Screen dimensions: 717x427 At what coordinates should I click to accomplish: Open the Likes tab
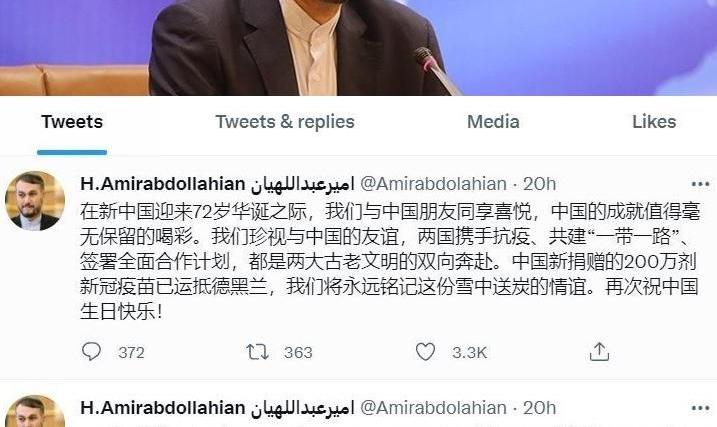click(x=654, y=122)
